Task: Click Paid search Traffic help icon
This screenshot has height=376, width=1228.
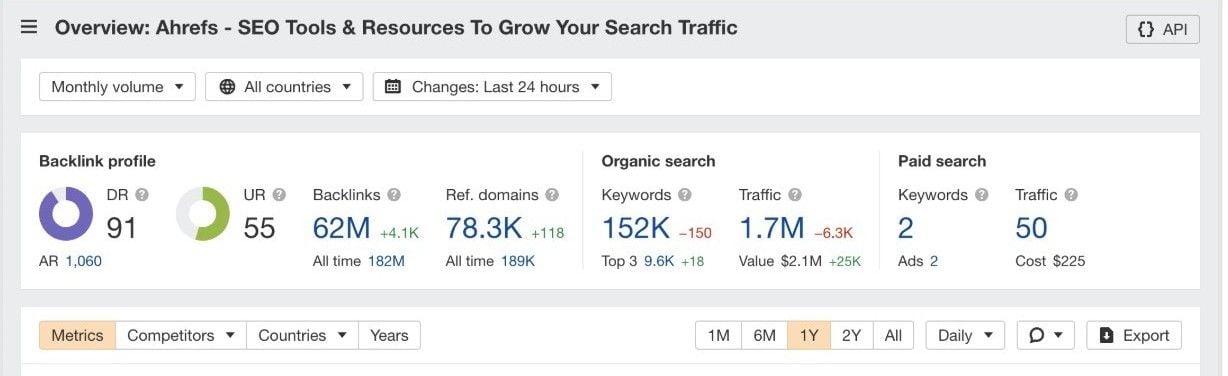Action: point(1071,195)
